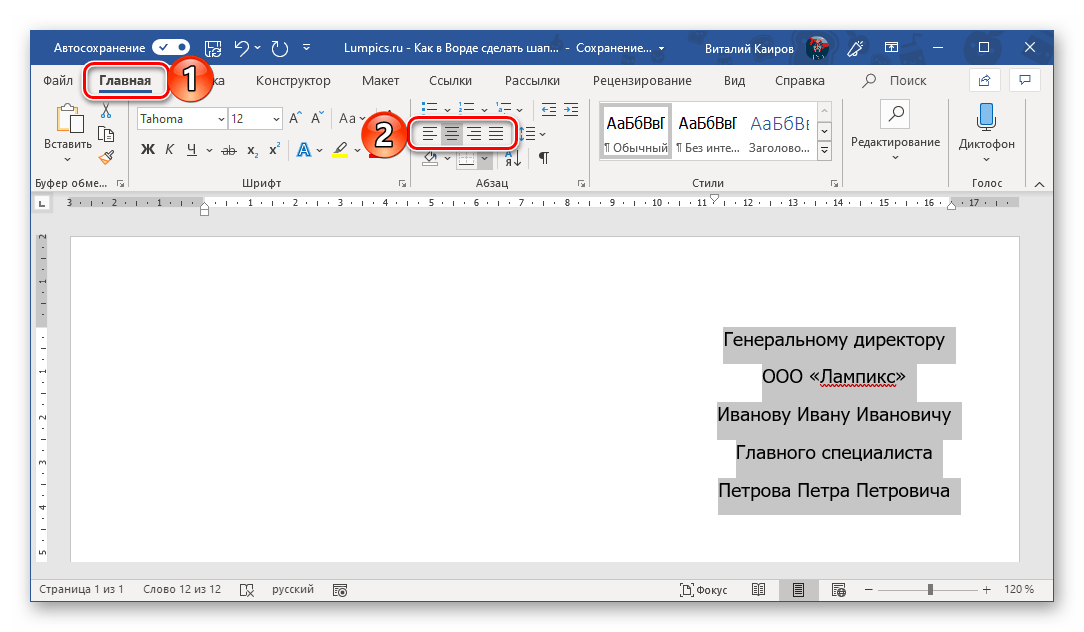Show paragraph marks with pilcrow icon
This screenshot has height=632, width=1084.
click(x=544, y=157)
